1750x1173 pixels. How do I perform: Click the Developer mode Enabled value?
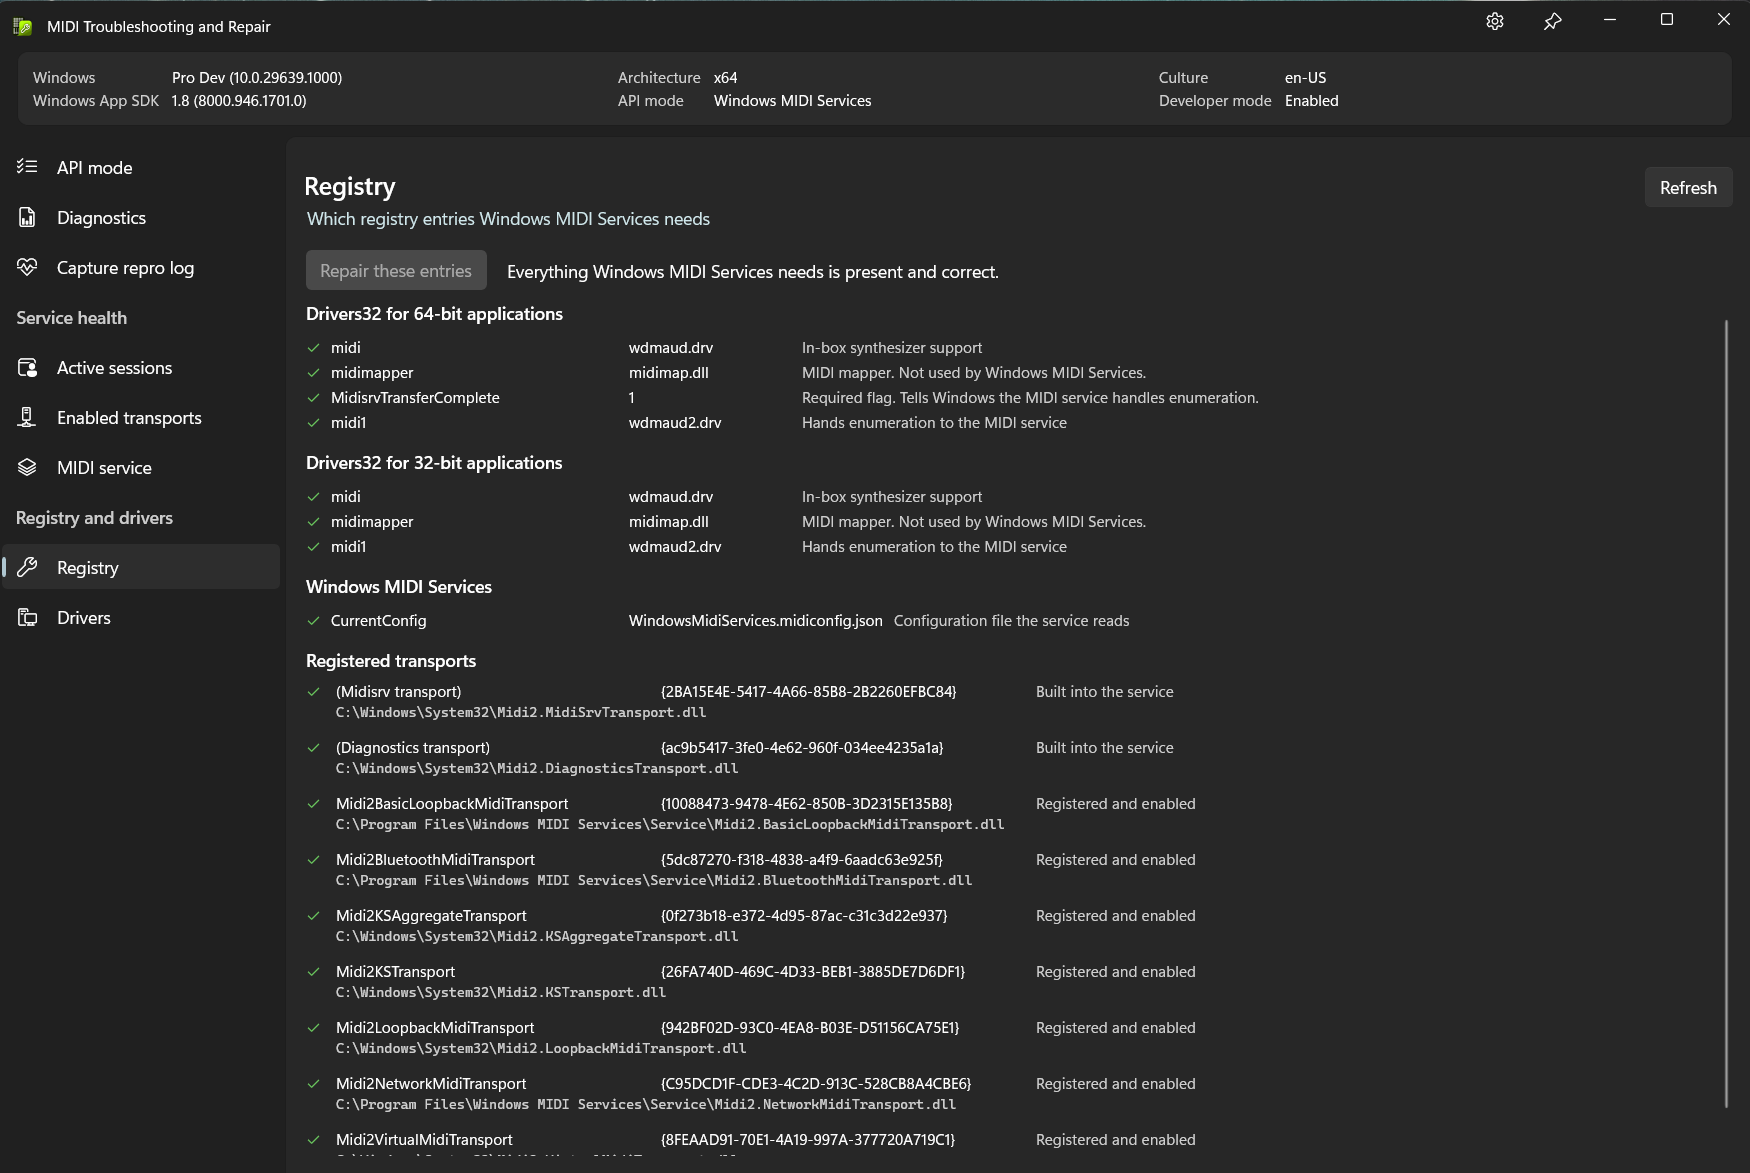click(x=1311, y=101)
